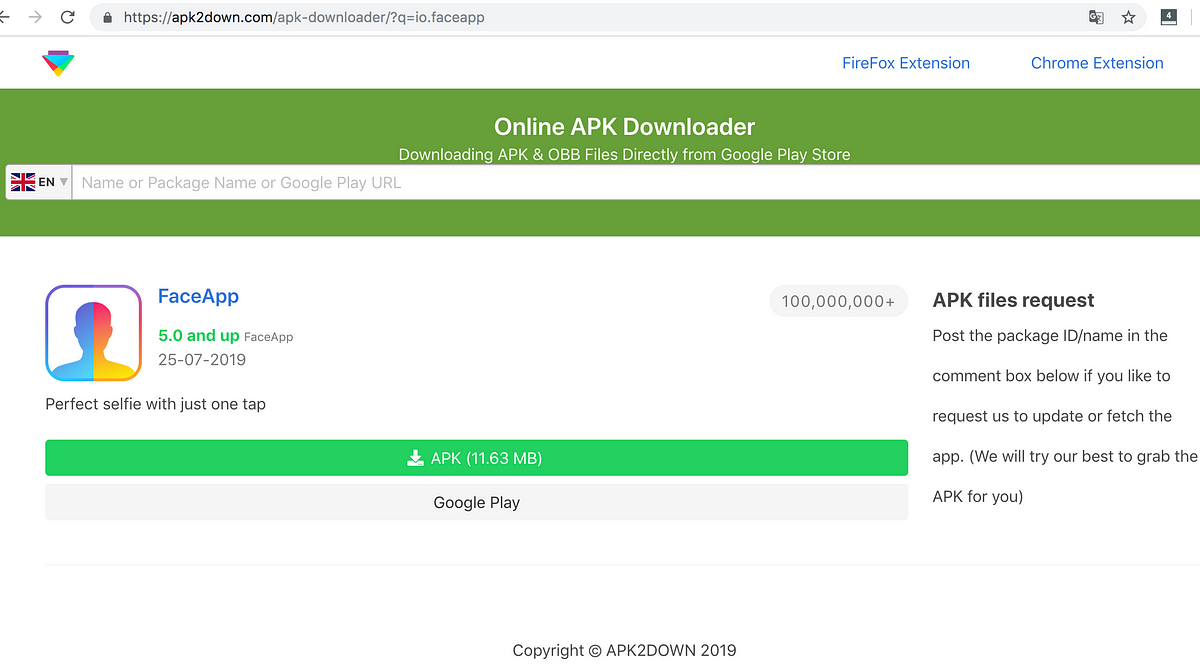Screen dimensions: 1200x667
Task: Open the EN language selector dropdown
Action: pos(39,182)
